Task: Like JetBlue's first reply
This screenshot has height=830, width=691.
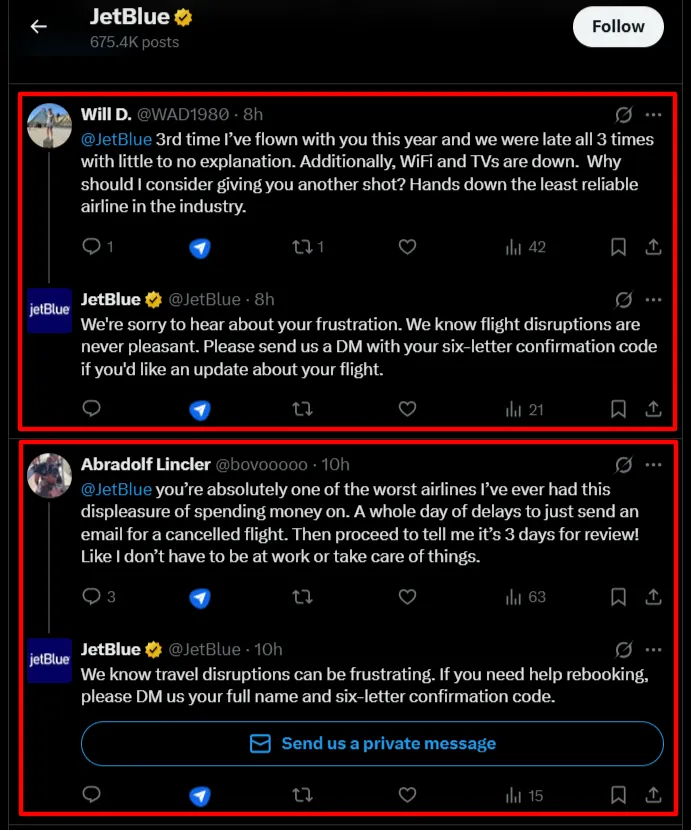Action: [x=407, y=408]
